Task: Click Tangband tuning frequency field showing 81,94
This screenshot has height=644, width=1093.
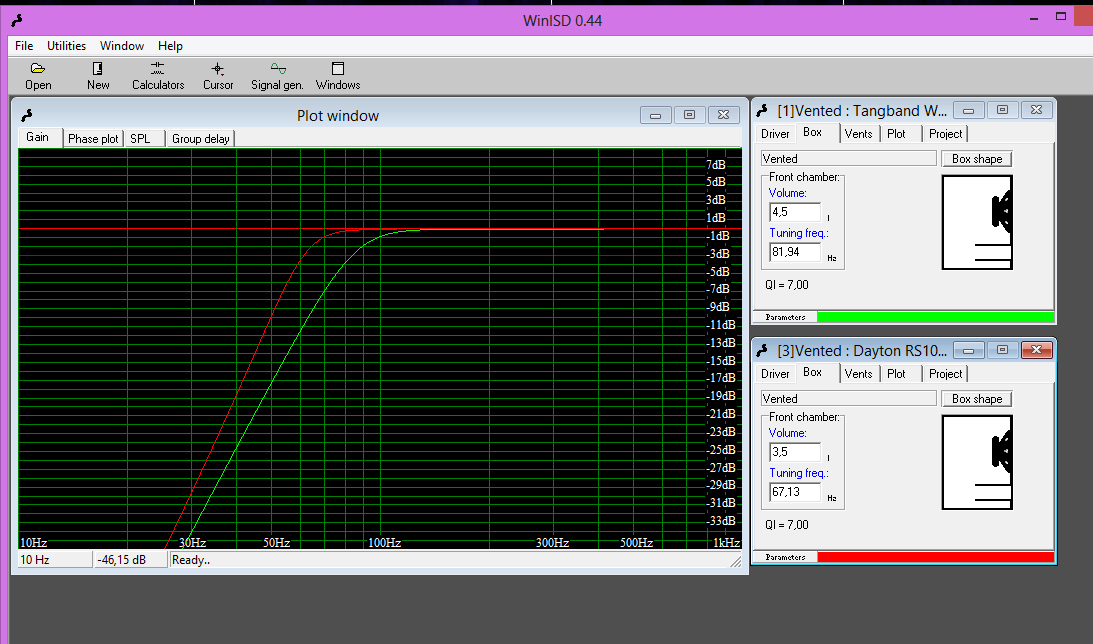Action: point(794,253)
